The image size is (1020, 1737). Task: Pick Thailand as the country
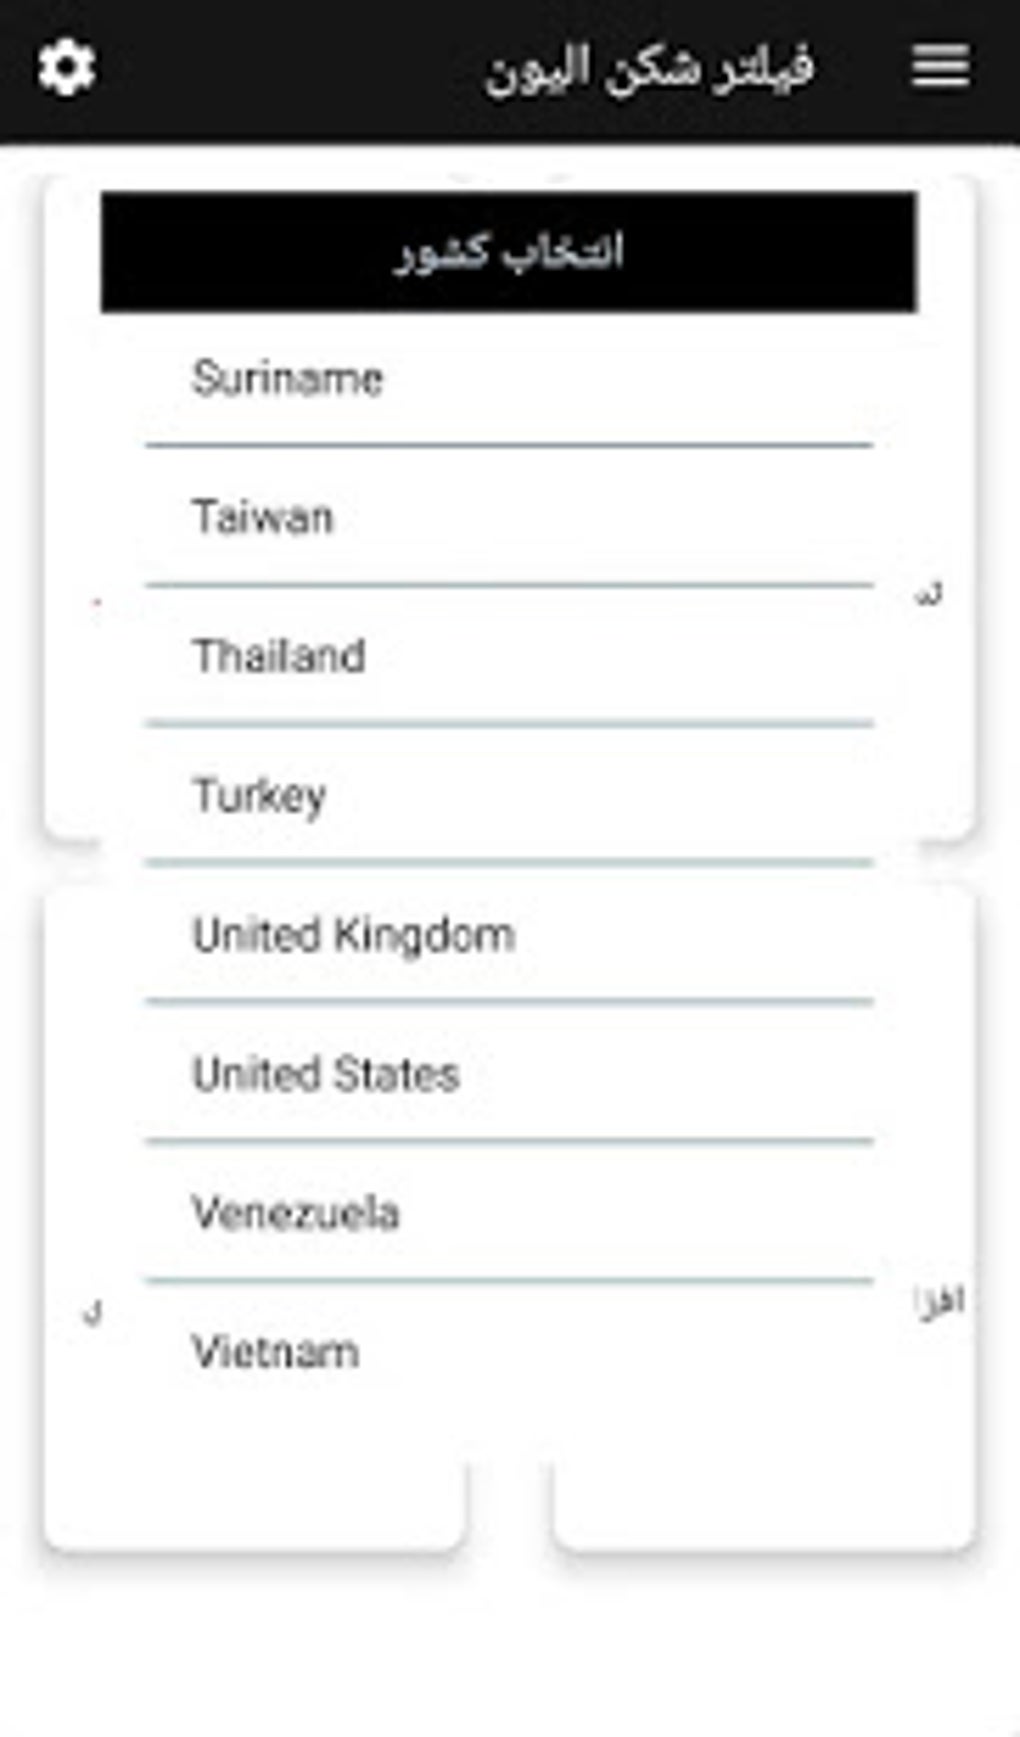[508, 657]
